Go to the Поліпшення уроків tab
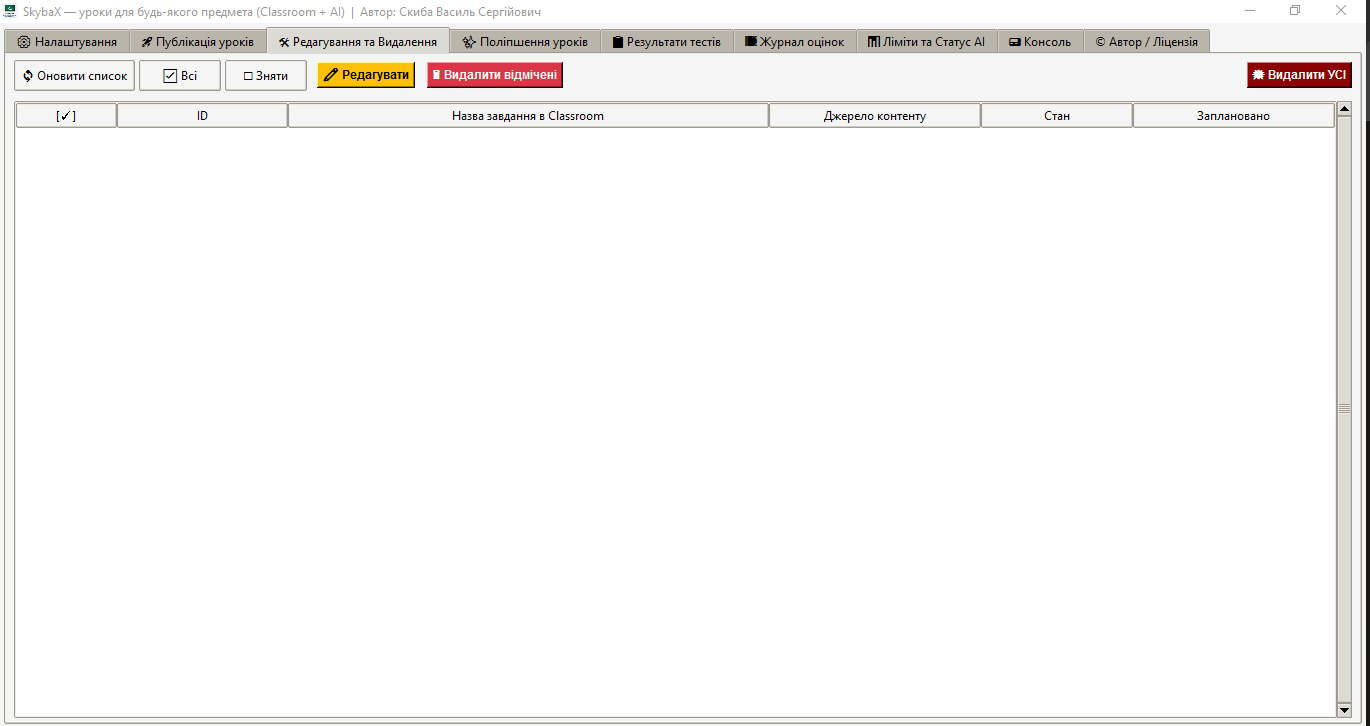This screenshot has height=726, width=1370. [x=526, y=42]
